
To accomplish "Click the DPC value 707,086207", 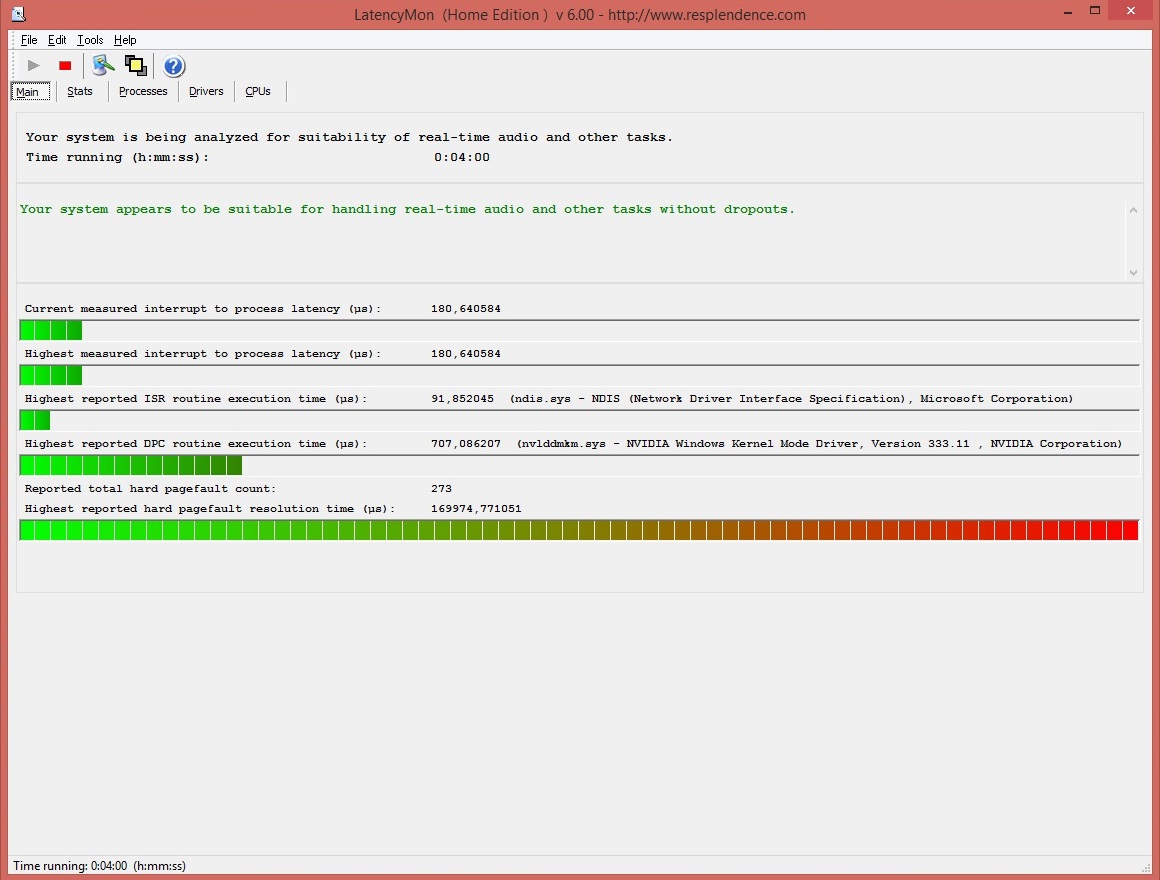I will pos(465,444).
